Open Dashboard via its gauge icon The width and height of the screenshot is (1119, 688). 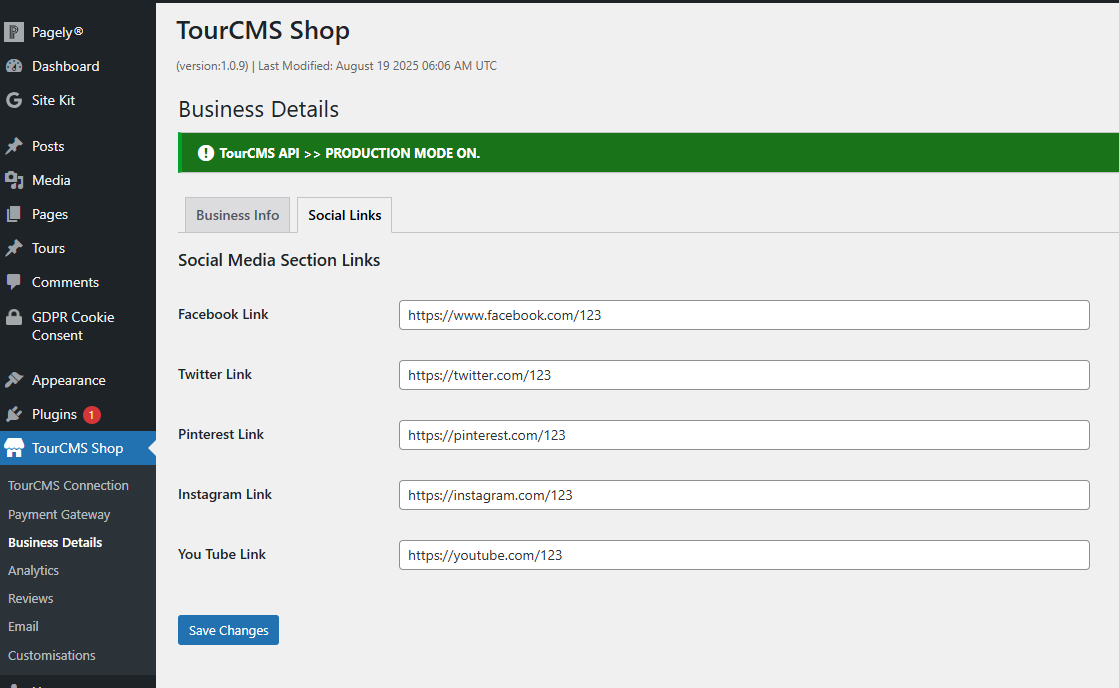(14, 66)
